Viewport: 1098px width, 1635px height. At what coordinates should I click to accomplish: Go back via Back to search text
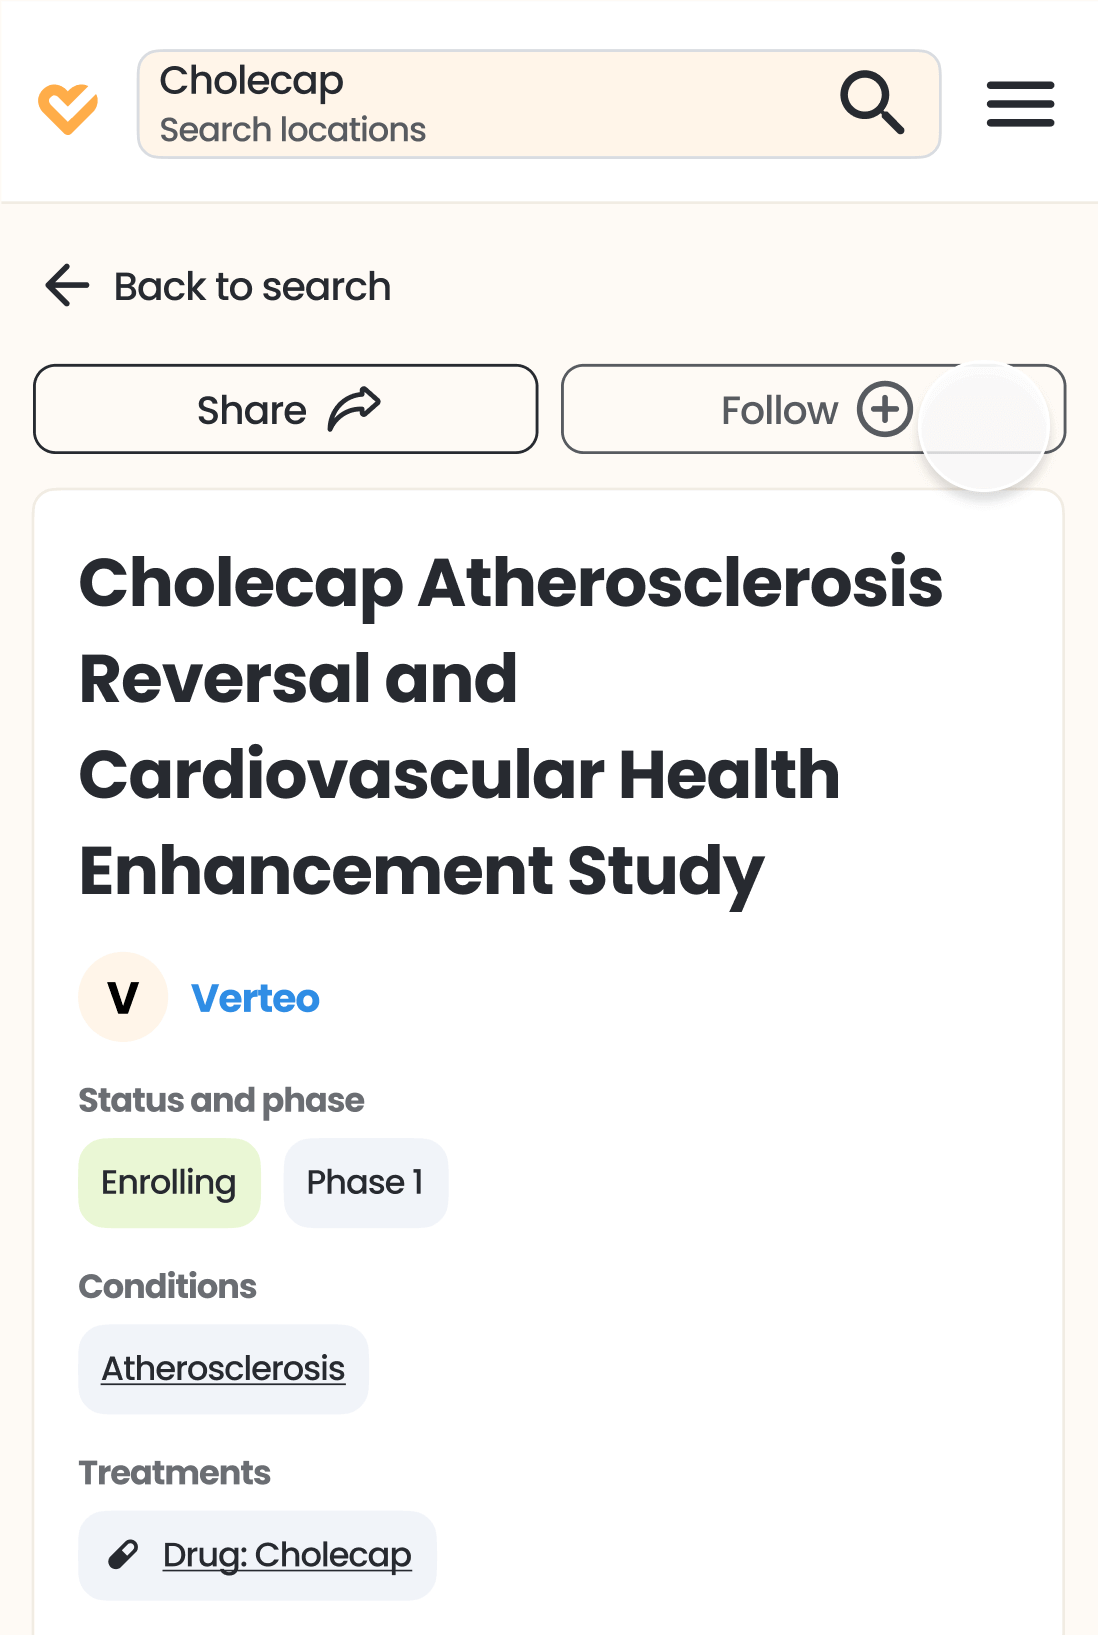(x=252, y=287)
